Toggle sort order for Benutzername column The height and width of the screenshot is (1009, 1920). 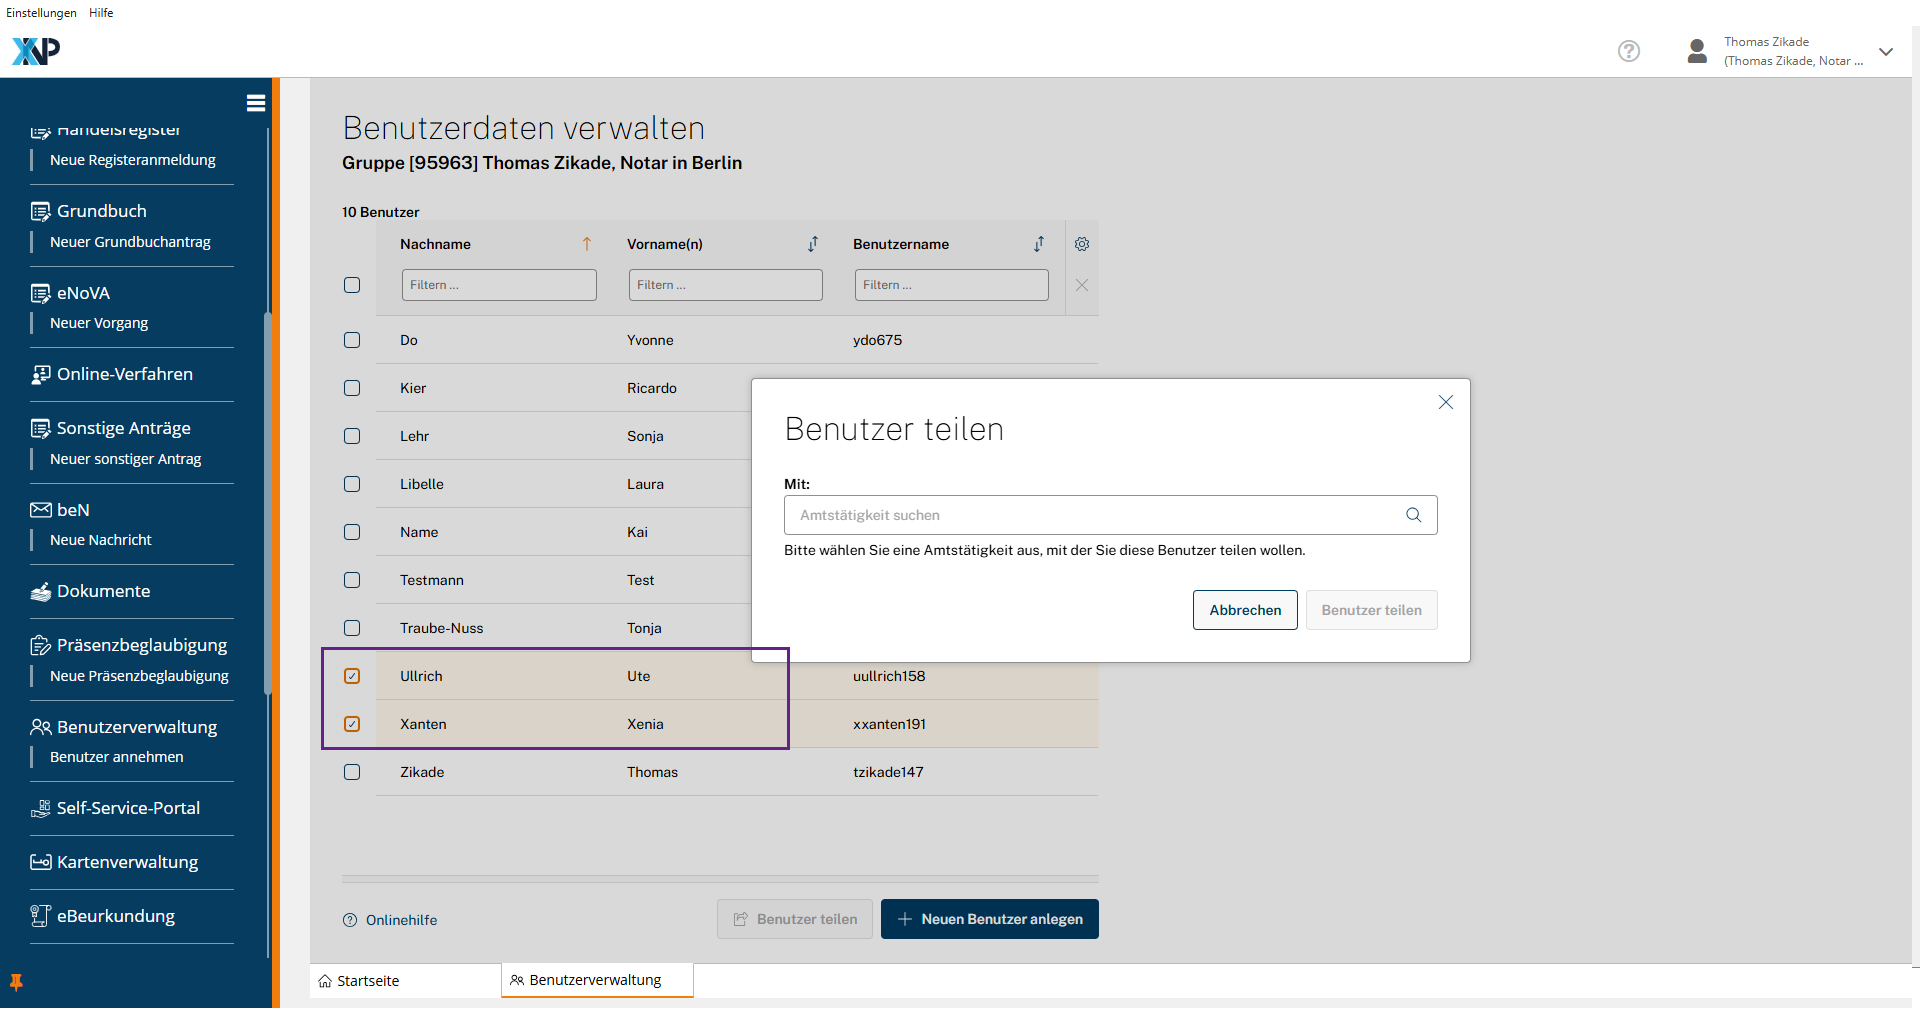[1039, 244]
